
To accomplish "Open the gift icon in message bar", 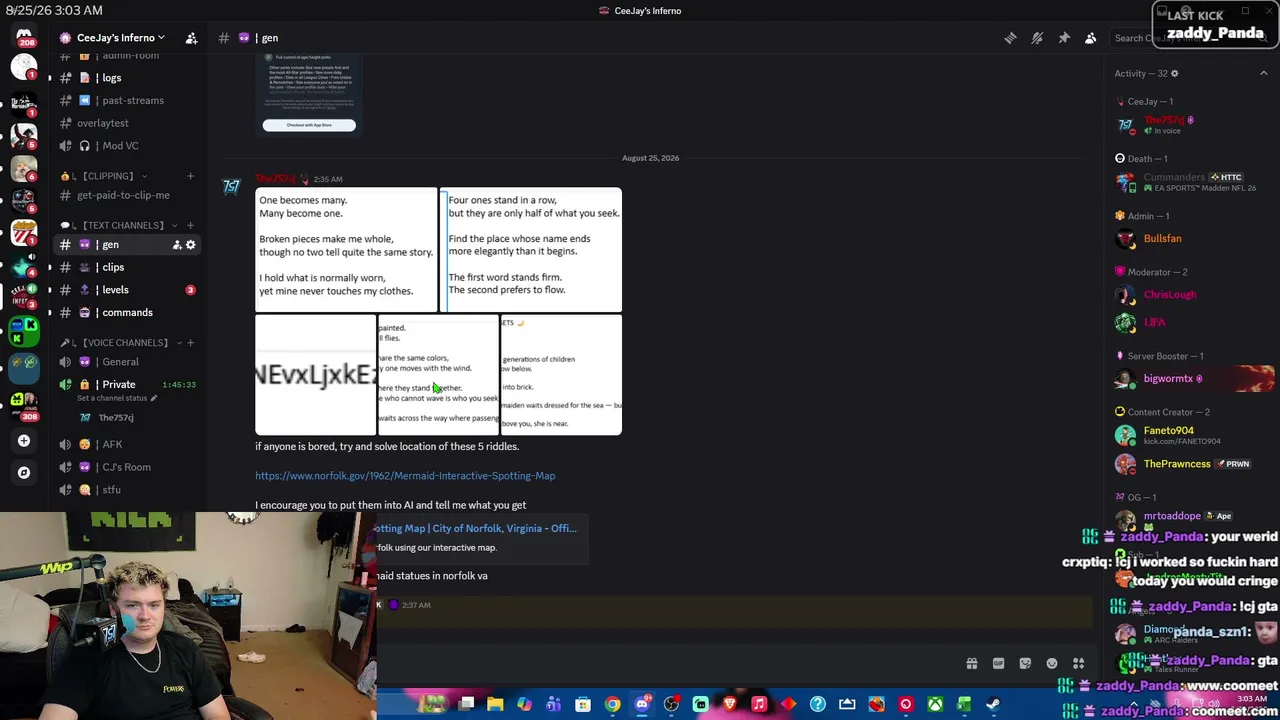I will 971,663.
